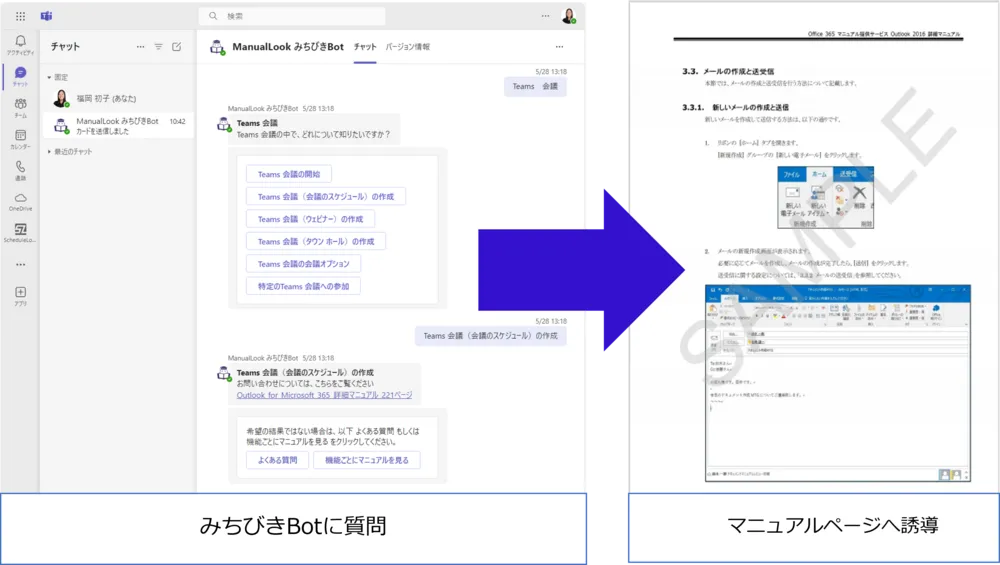Click the chat filter icon
The image size is (1000, 565).
pos(158,47)
